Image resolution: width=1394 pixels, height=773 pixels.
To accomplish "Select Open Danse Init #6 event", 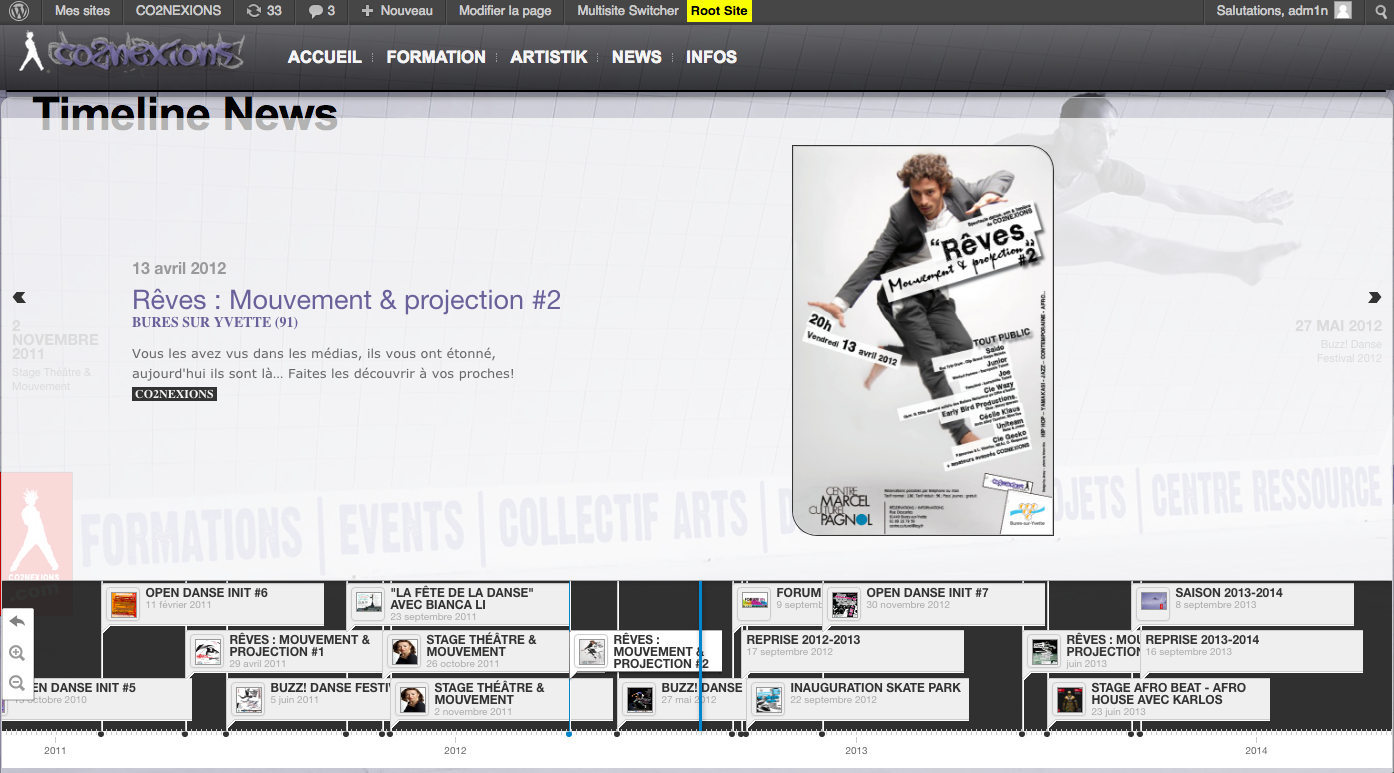I will (x=213, y=604).
